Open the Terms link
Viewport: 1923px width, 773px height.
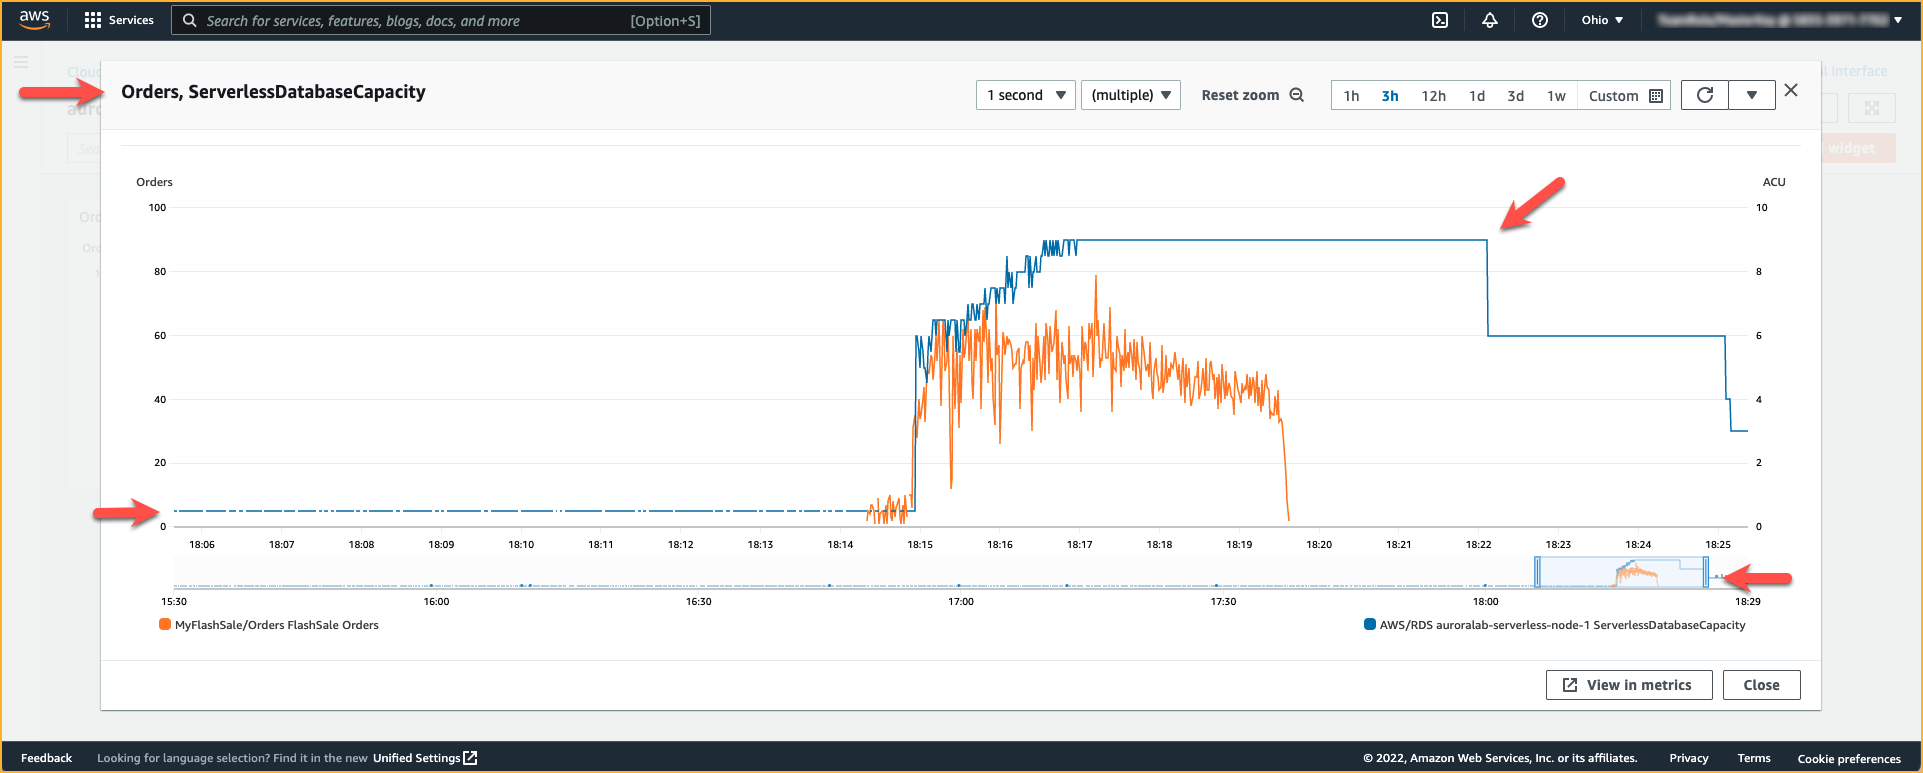1754,758
